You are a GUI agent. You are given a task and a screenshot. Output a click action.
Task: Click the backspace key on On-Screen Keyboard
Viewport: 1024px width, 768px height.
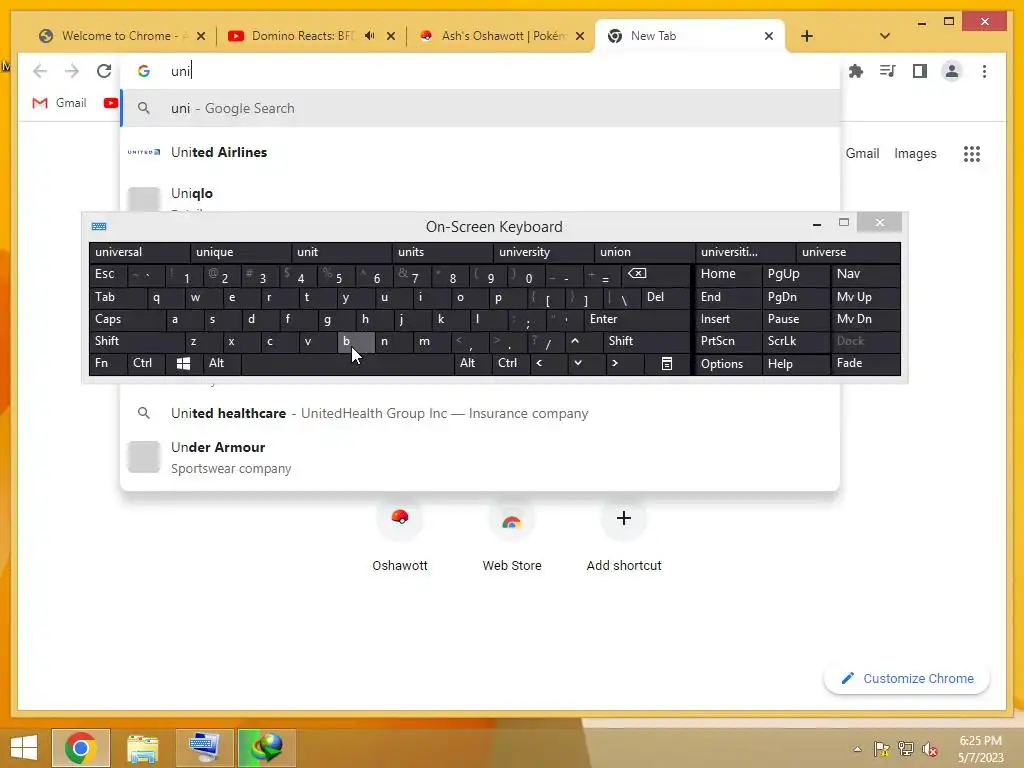656,274
